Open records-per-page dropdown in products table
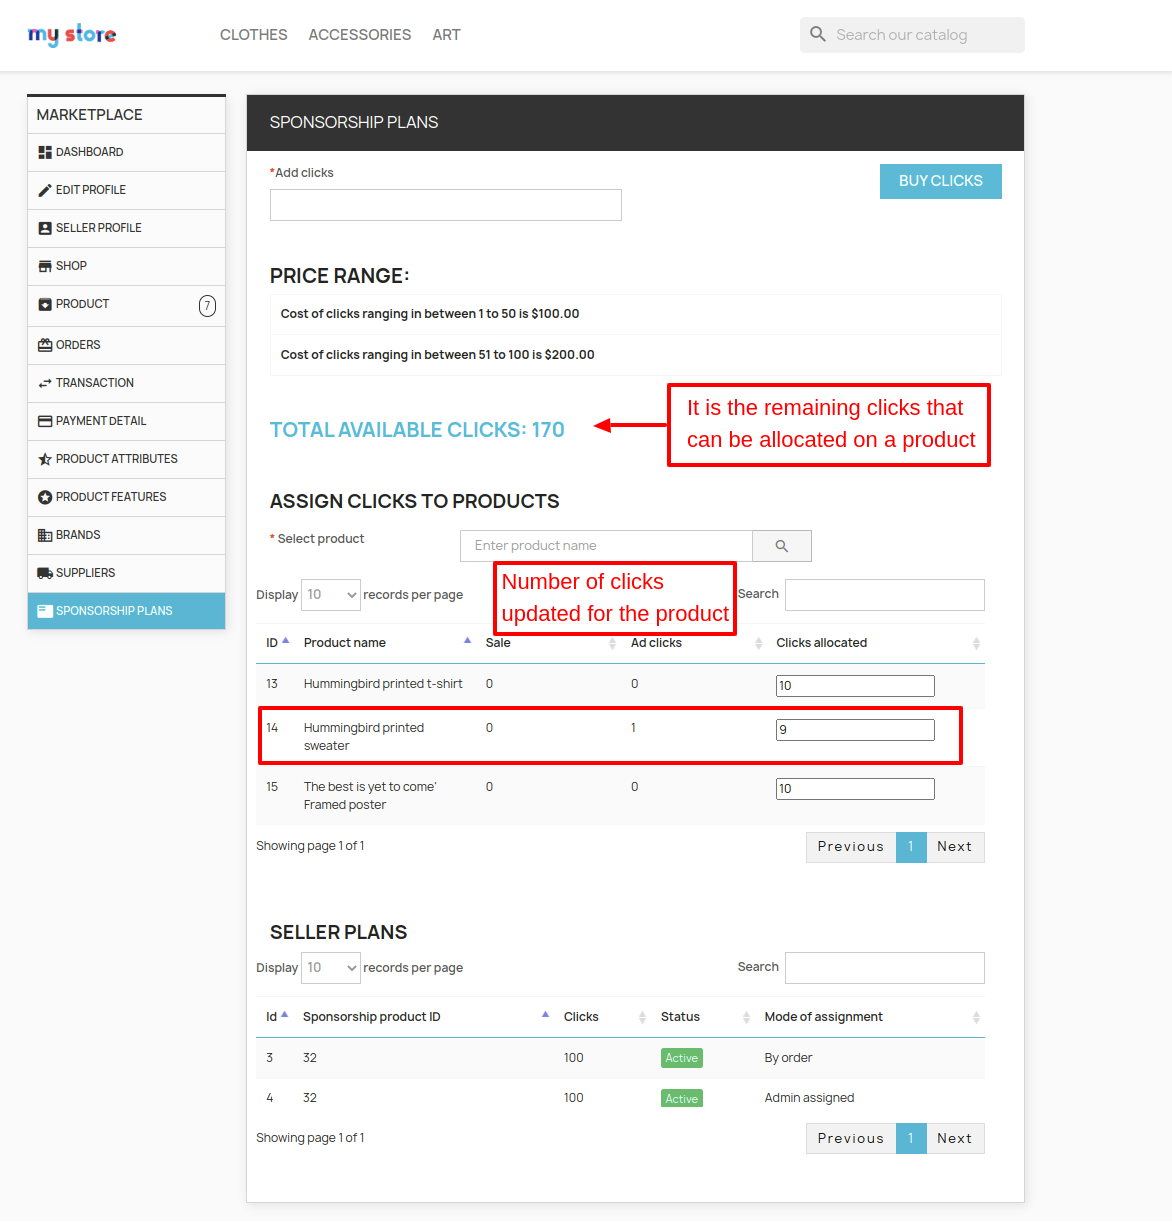1172x1223 pixels. coord(331,595)
